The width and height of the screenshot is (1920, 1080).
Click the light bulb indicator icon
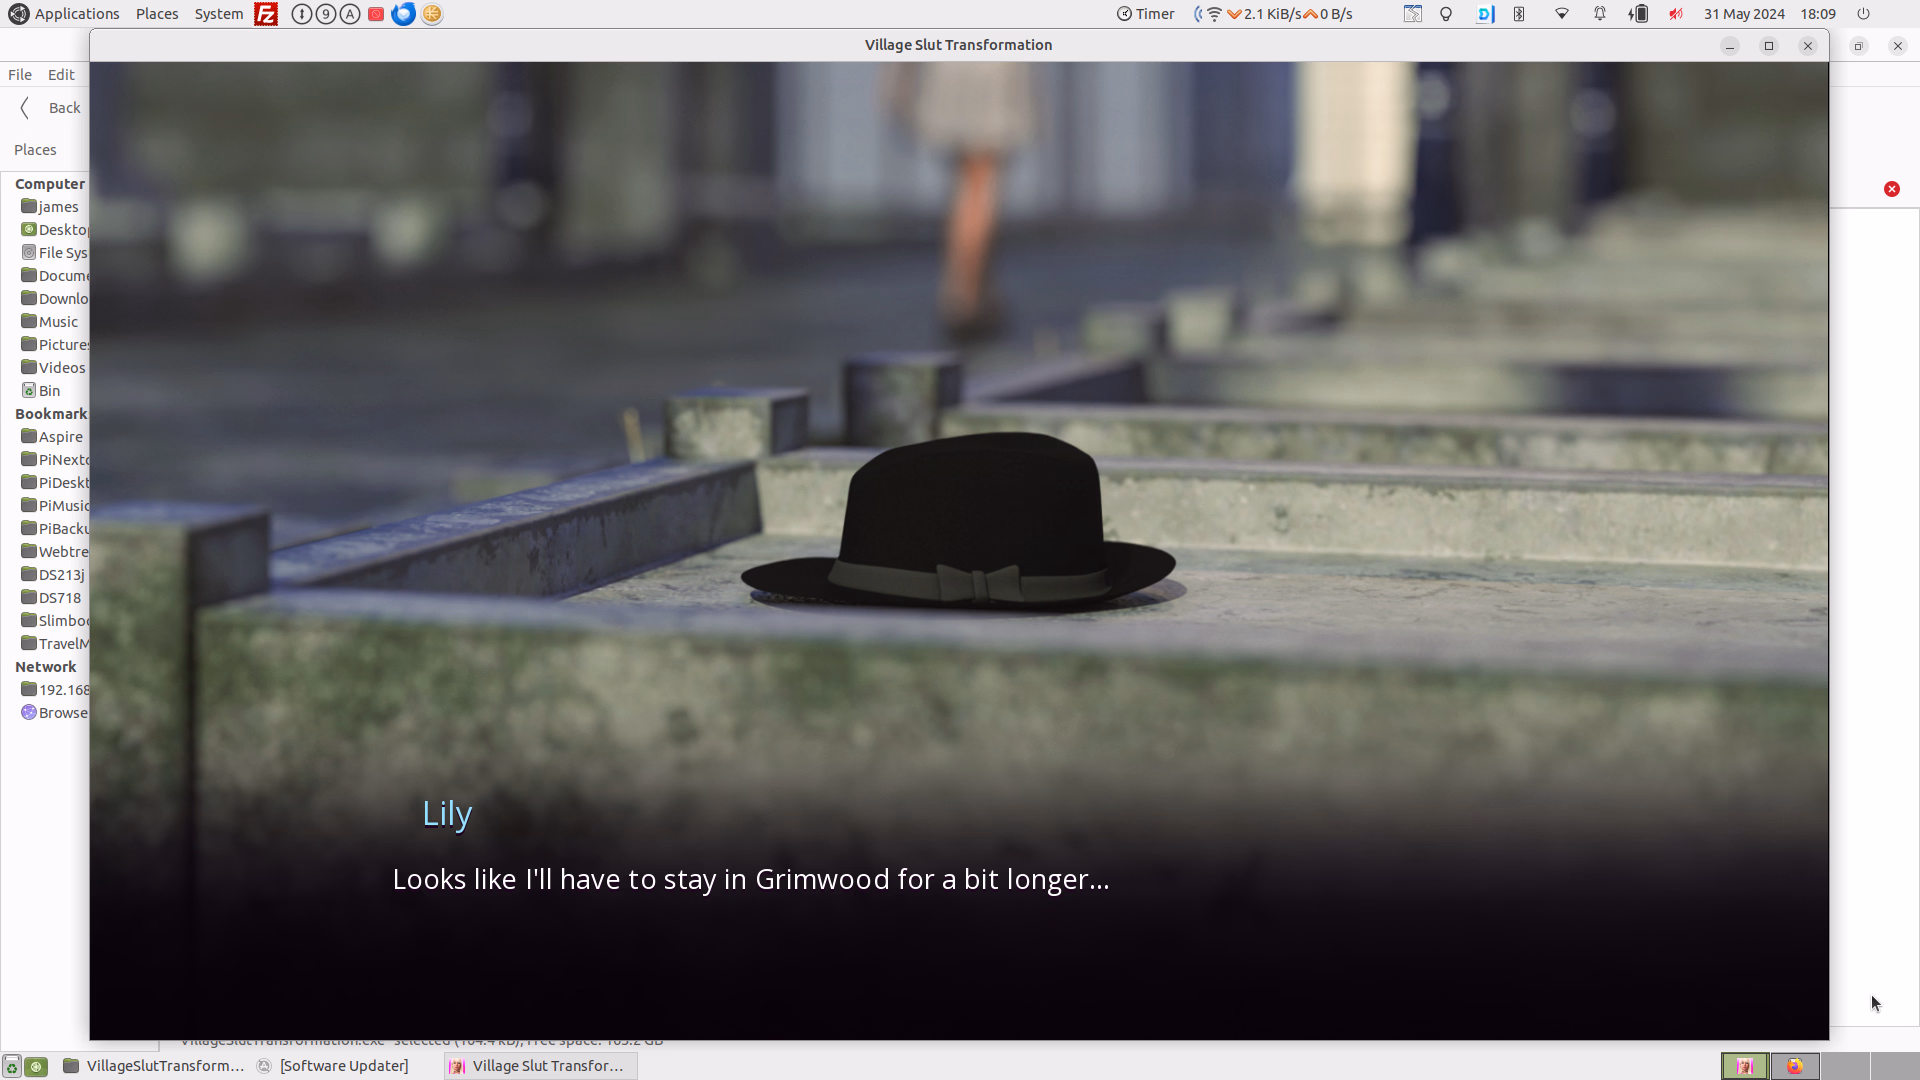(1446, 14)
